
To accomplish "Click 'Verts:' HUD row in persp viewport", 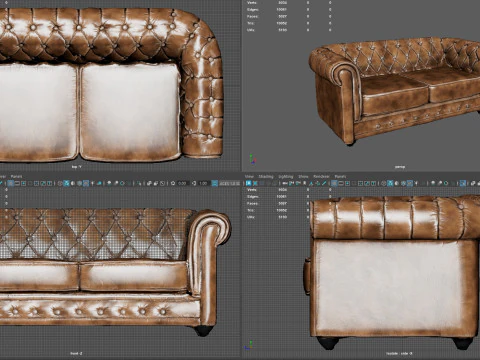I will click(x=289, y=2).
